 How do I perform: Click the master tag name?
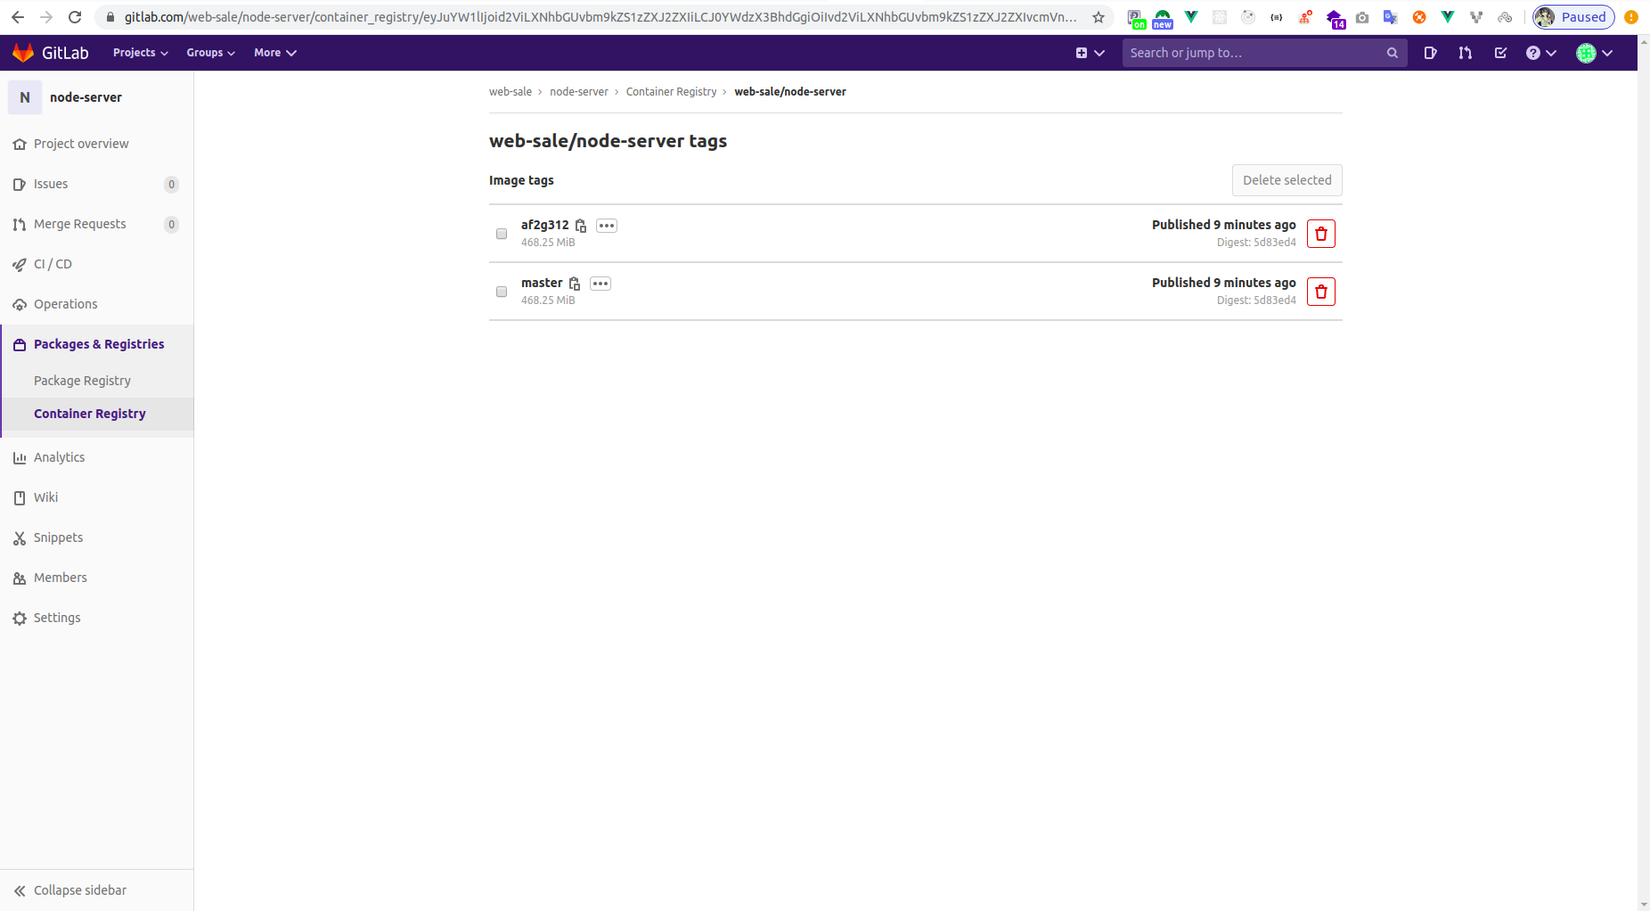click(x=542, y=284)
